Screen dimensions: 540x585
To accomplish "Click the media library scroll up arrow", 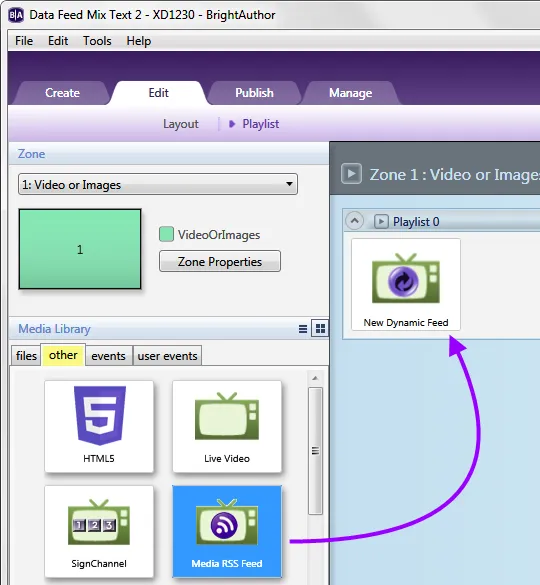I will click(x=315, y=378).
